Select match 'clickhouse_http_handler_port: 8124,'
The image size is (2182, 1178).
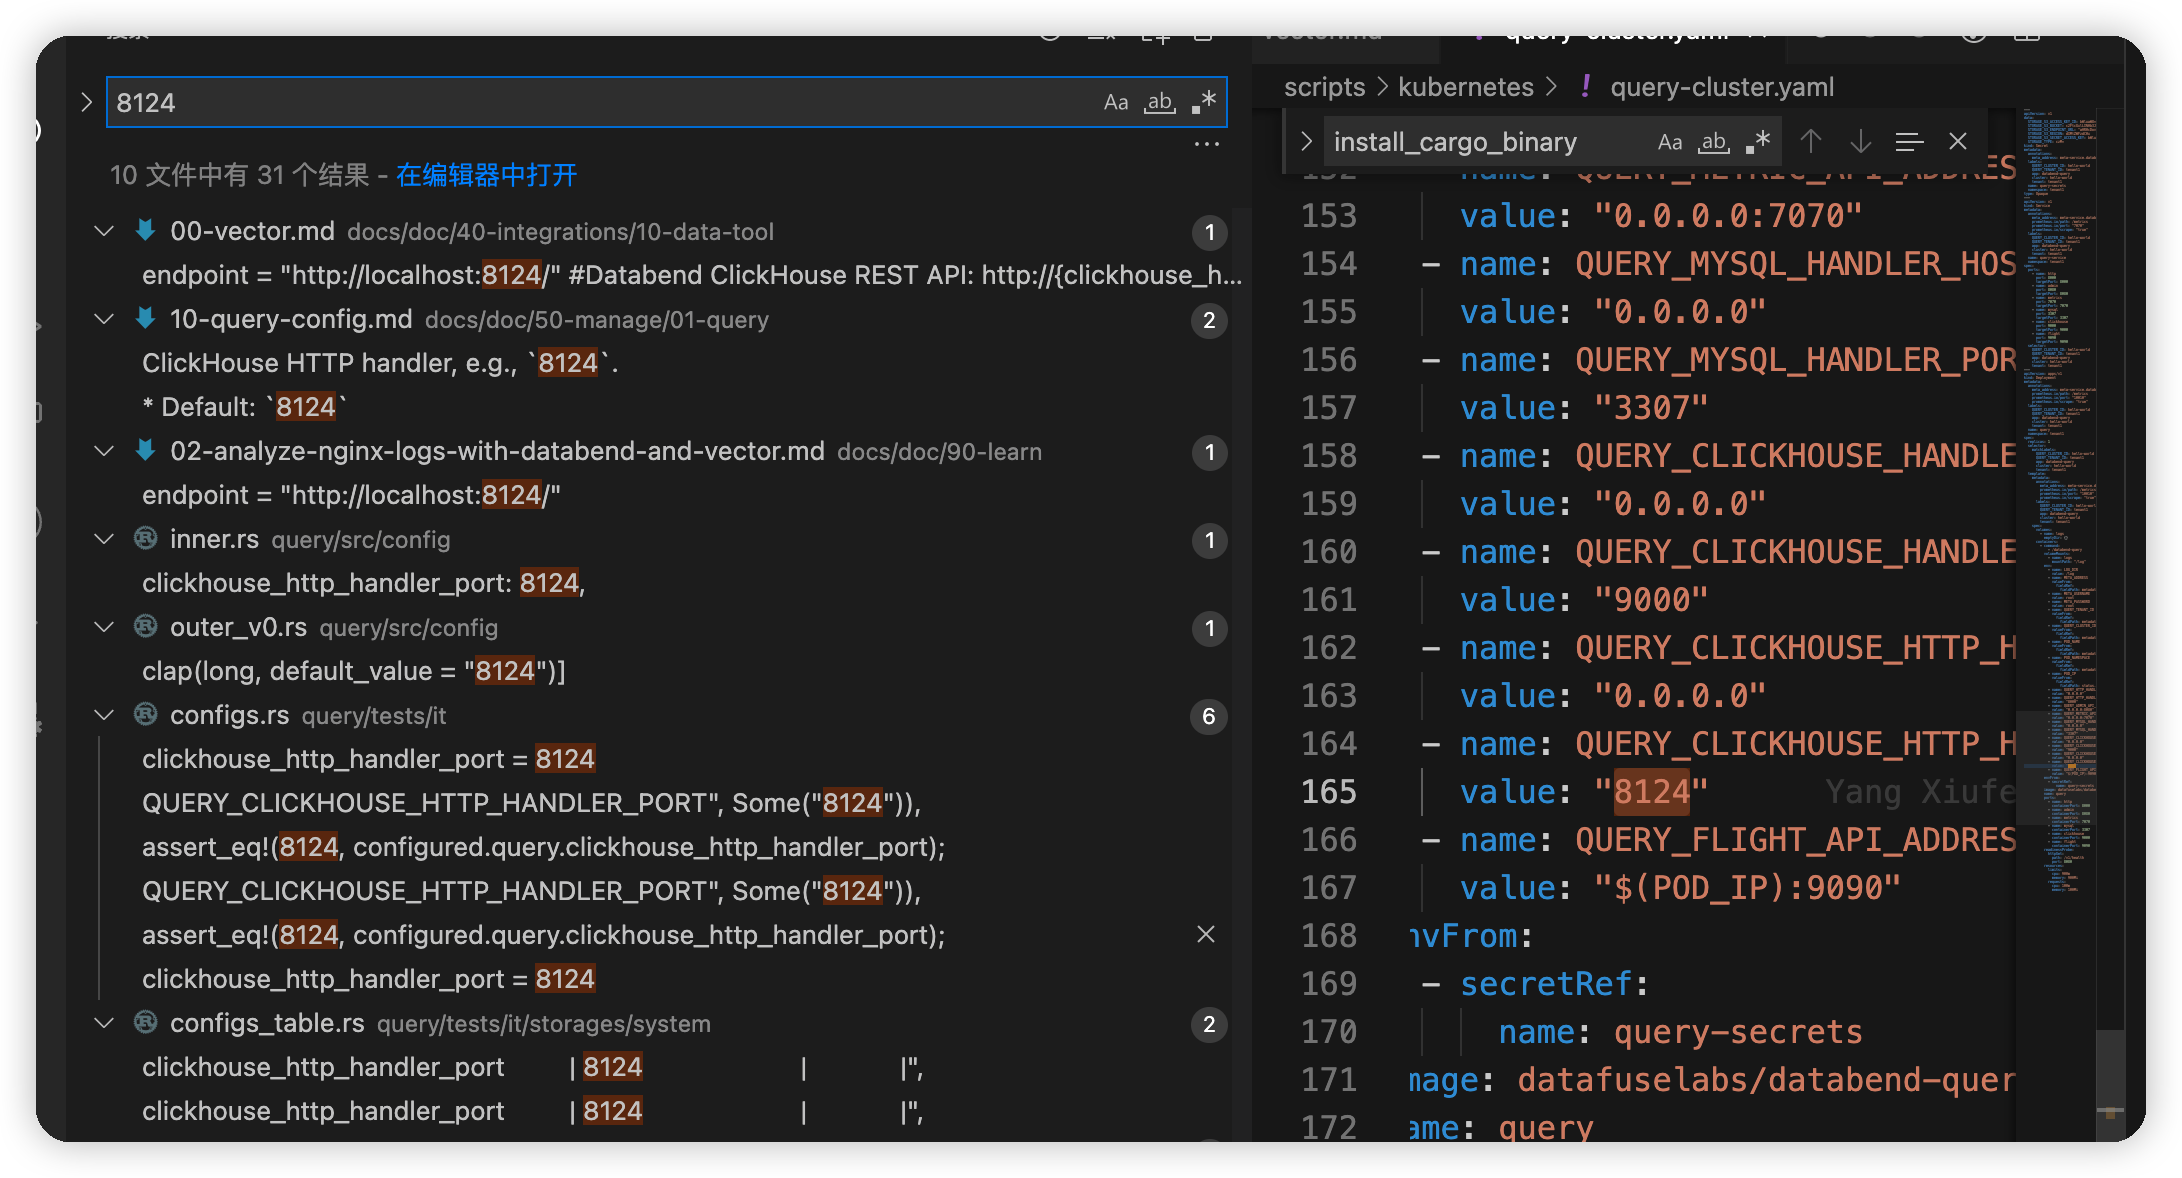(x=363, y=583)
